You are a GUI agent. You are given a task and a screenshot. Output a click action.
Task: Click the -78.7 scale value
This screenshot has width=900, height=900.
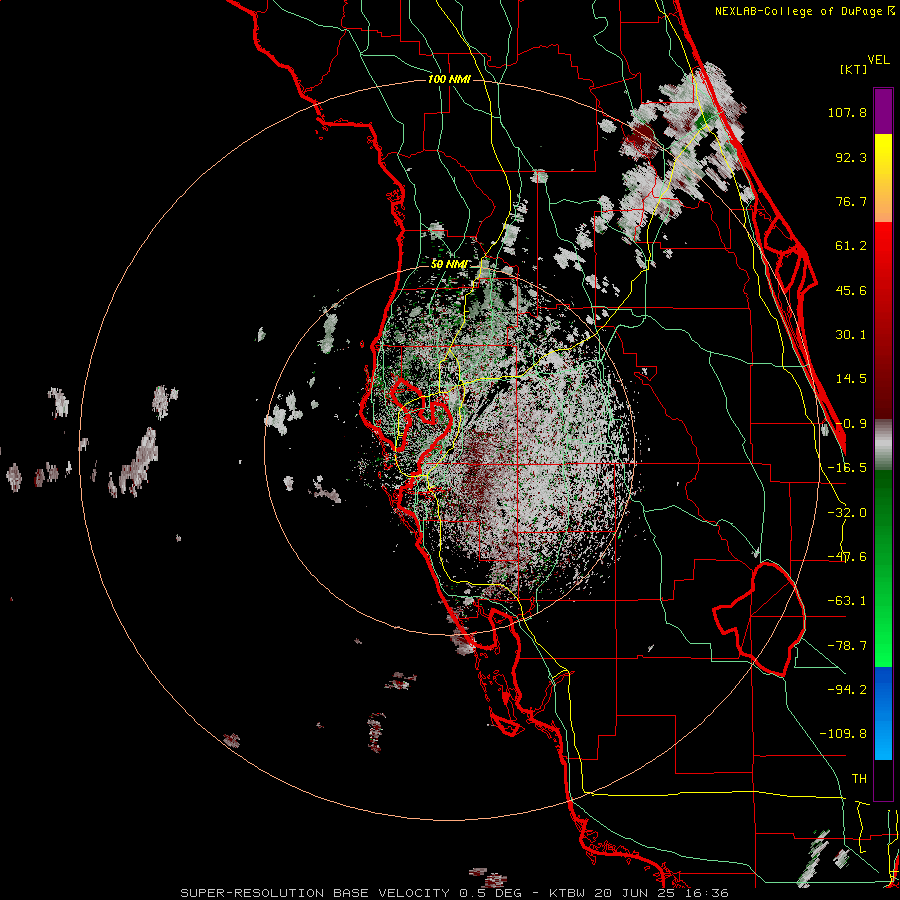847,646
